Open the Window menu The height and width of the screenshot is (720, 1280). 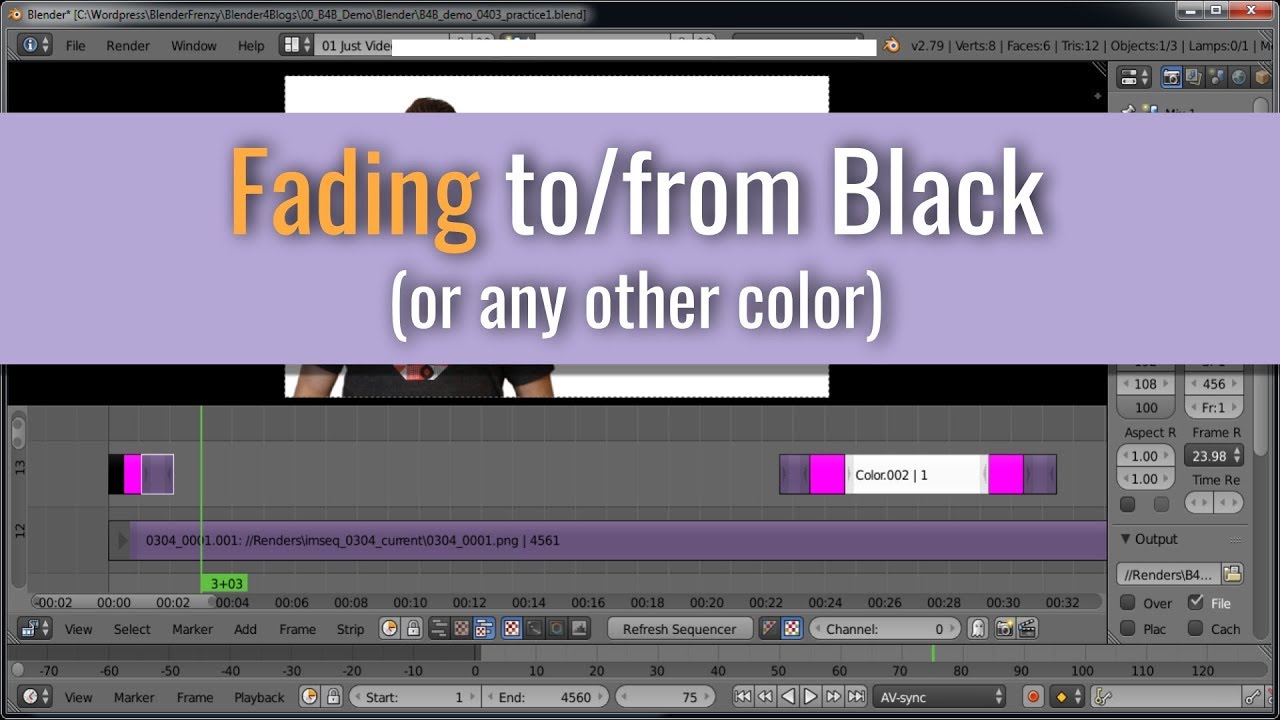tap(194, 46)
